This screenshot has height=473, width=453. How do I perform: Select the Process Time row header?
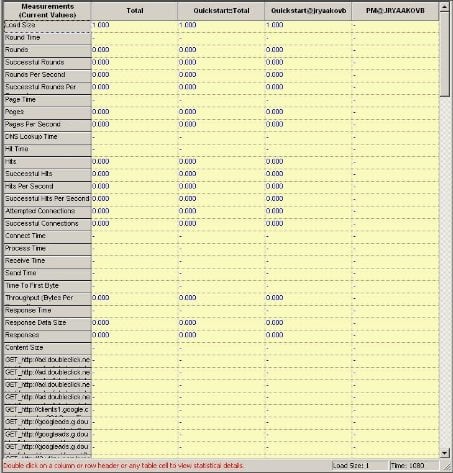(x=47, y=249)
